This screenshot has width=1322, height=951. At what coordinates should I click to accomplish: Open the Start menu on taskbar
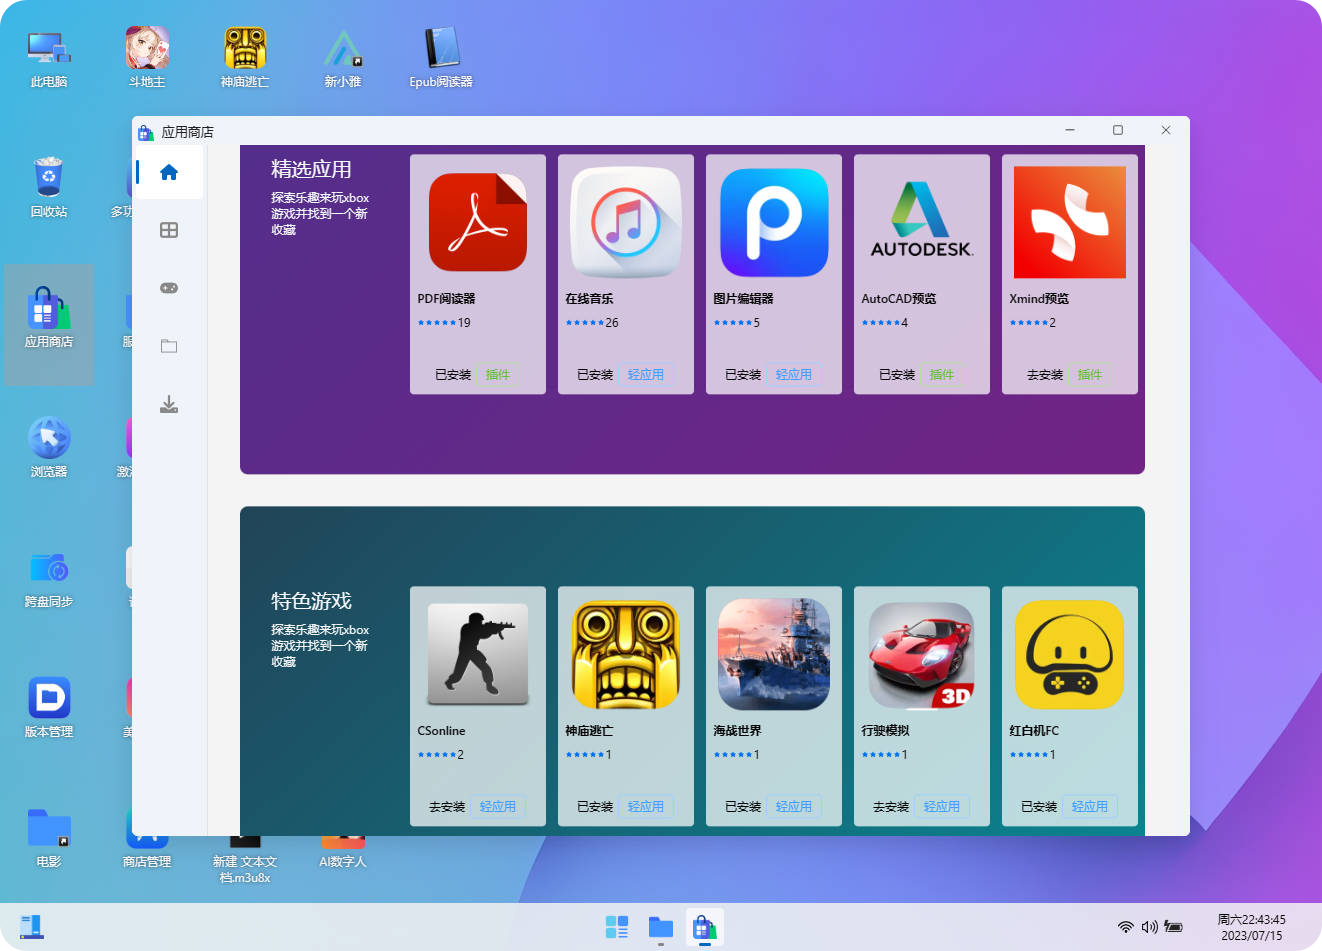tap(617, 927)
